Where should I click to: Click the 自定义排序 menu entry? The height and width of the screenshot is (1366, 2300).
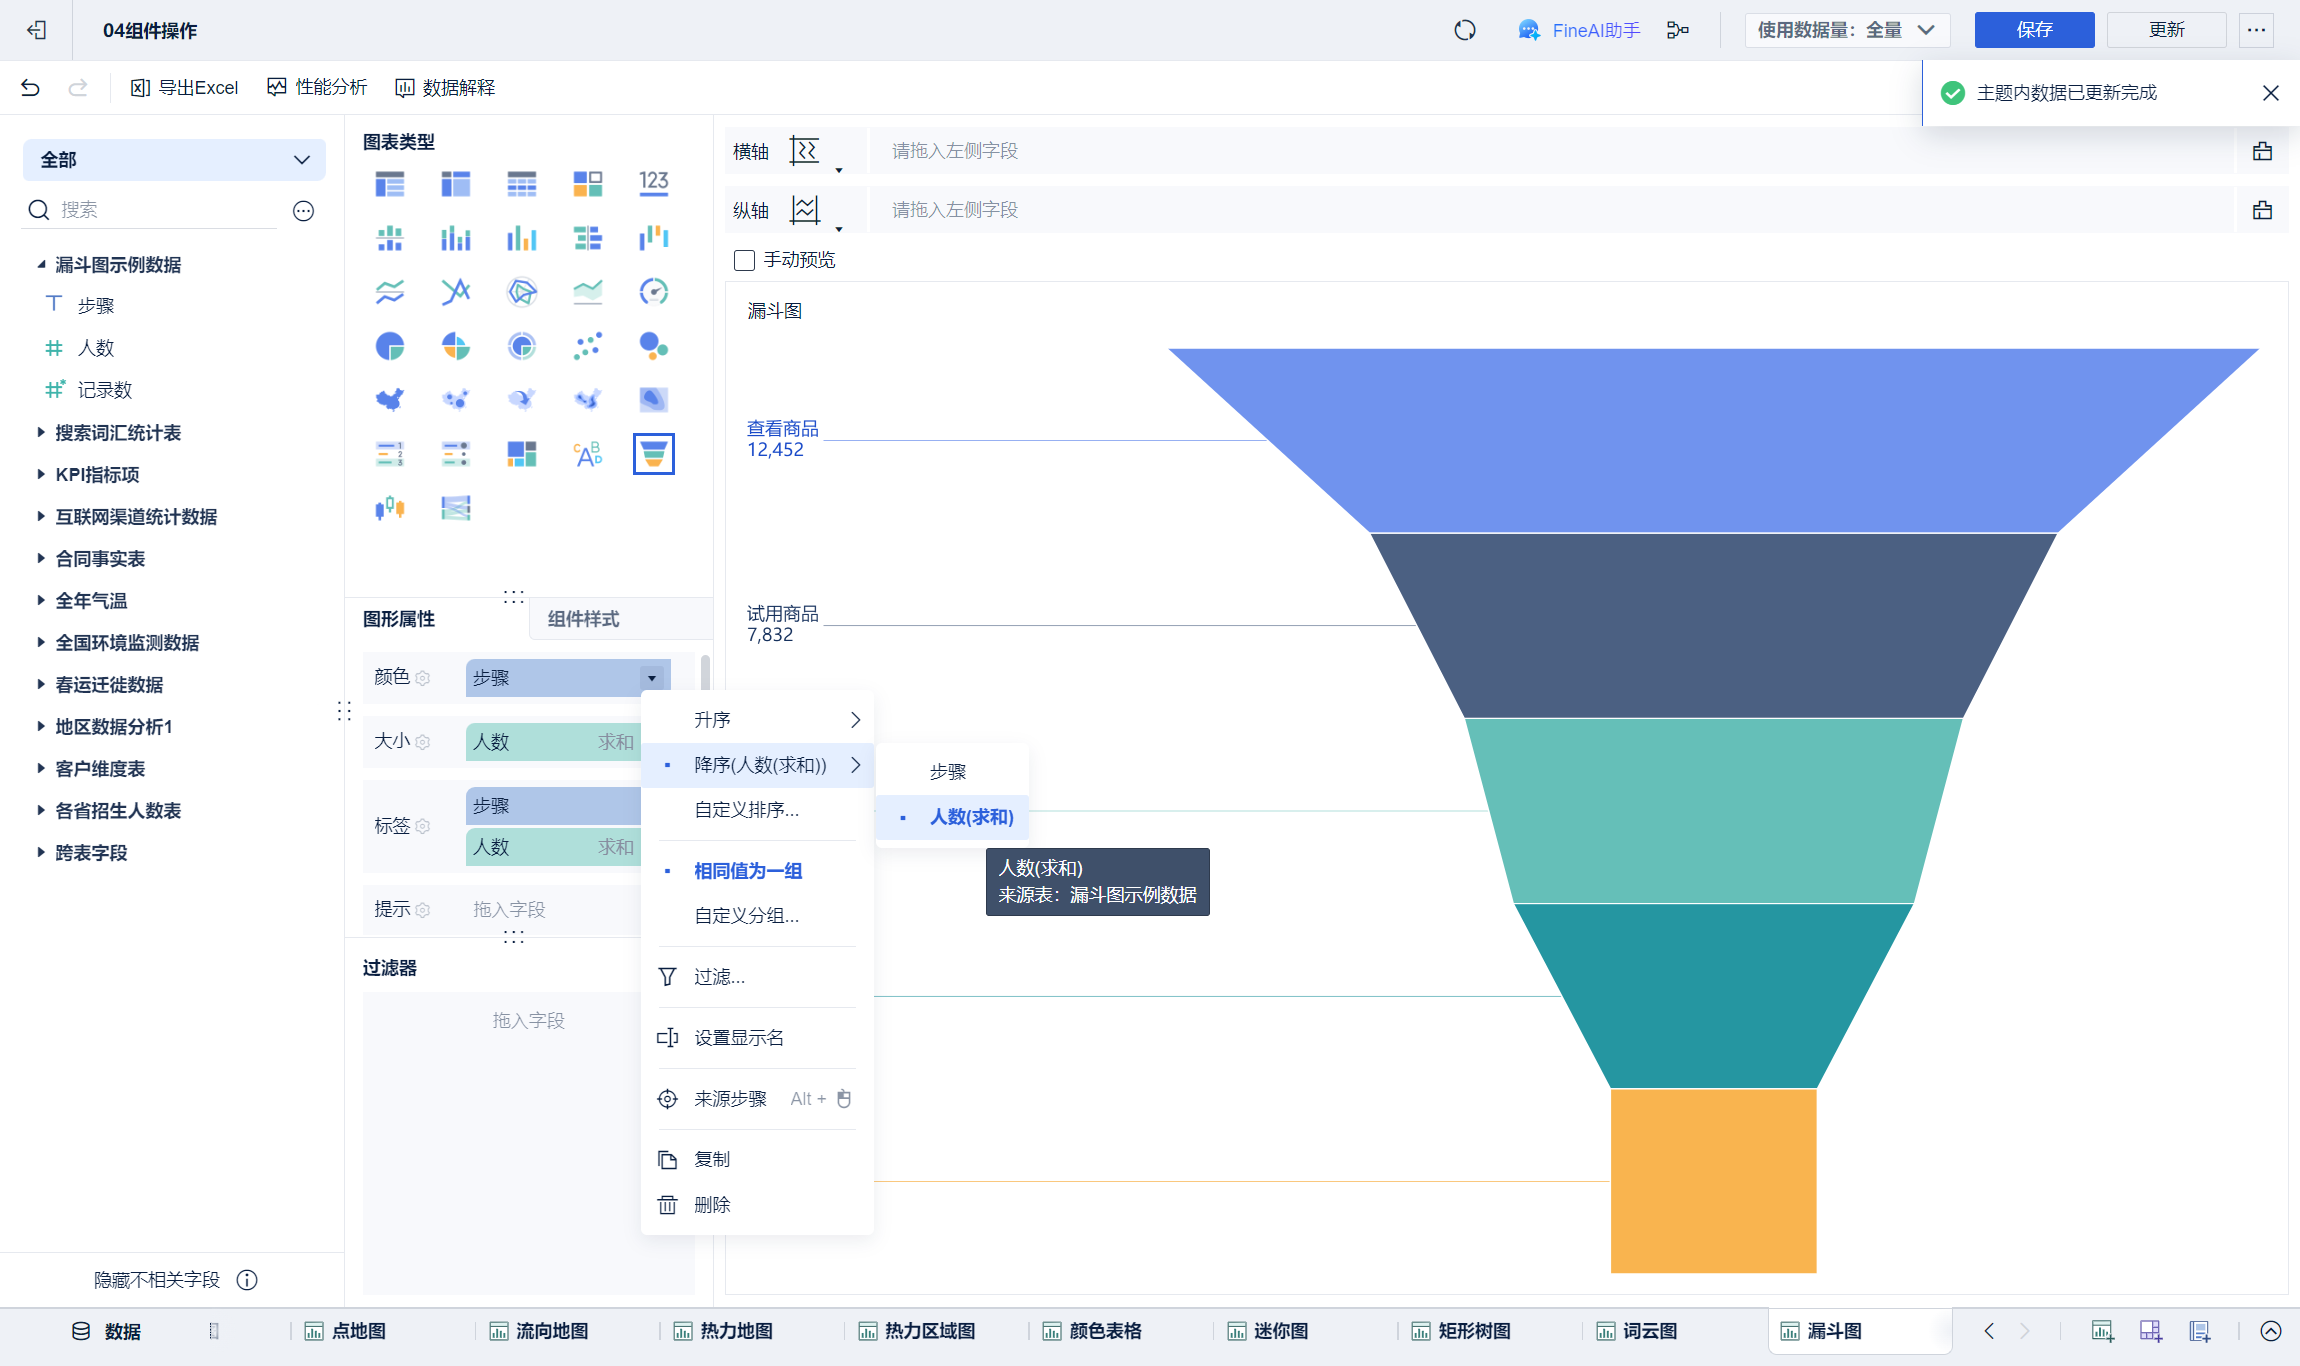click(x=746, y=810)
